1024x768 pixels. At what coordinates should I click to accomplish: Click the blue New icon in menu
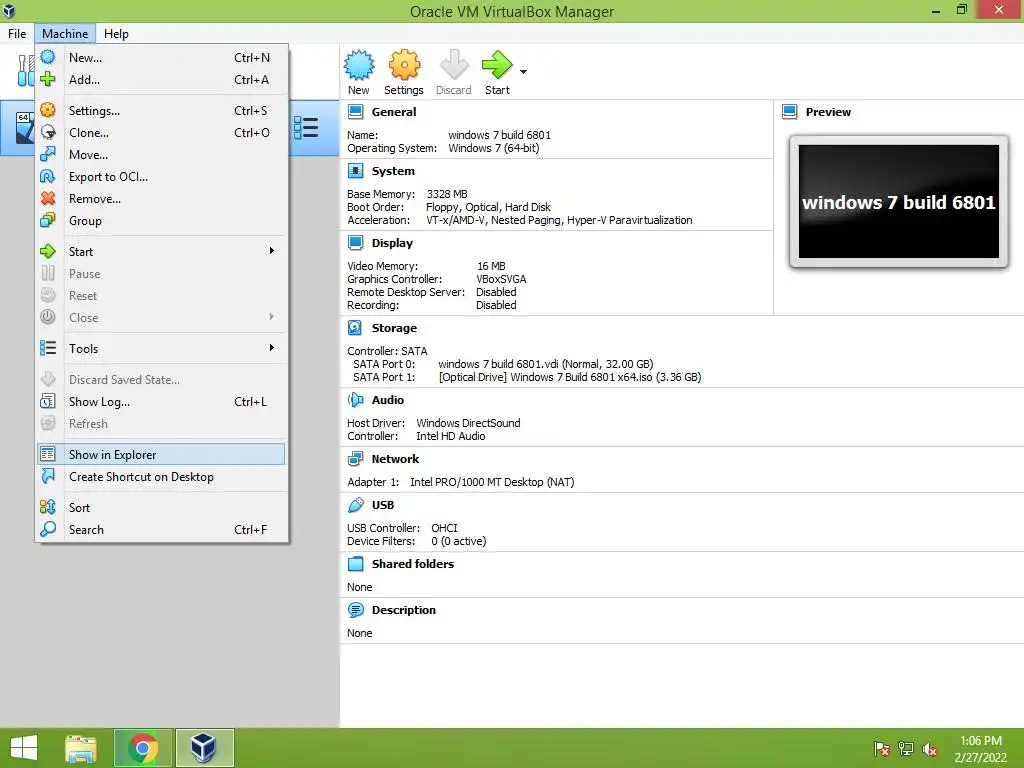pyautogui.click(x=48, y=57)
